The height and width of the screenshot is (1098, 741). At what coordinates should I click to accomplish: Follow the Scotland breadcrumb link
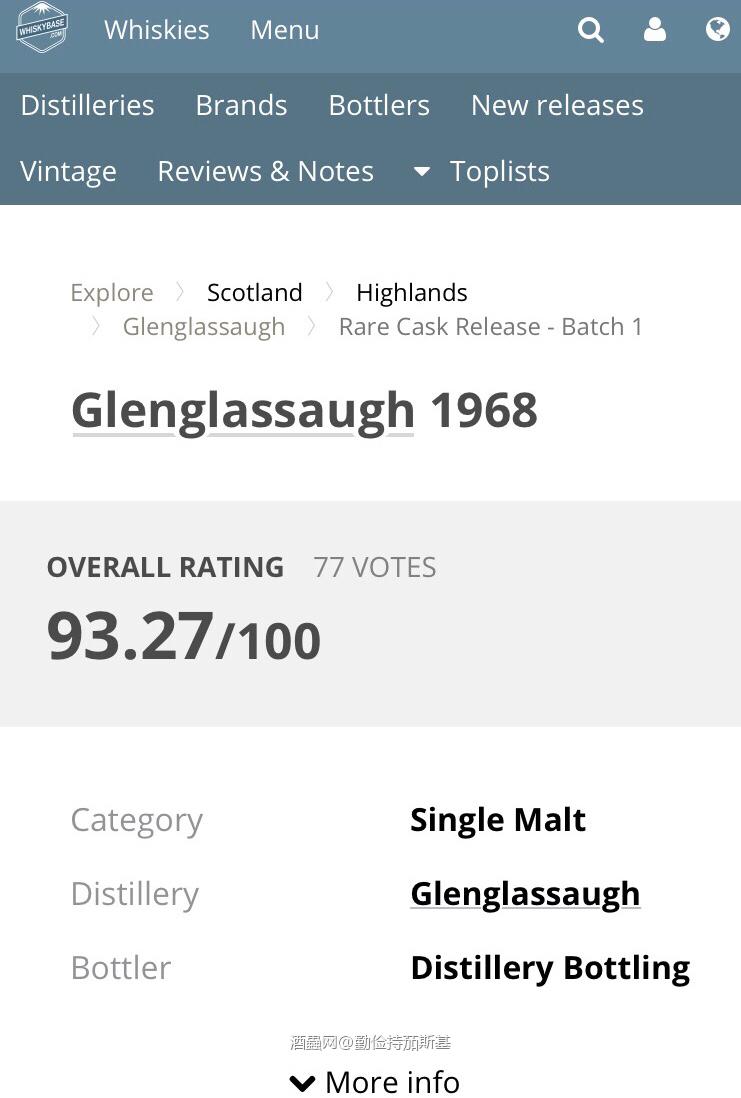[254, 292]
